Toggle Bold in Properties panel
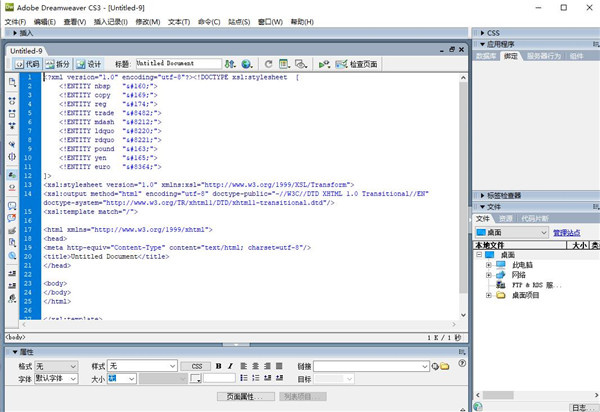 coord(218,366)
